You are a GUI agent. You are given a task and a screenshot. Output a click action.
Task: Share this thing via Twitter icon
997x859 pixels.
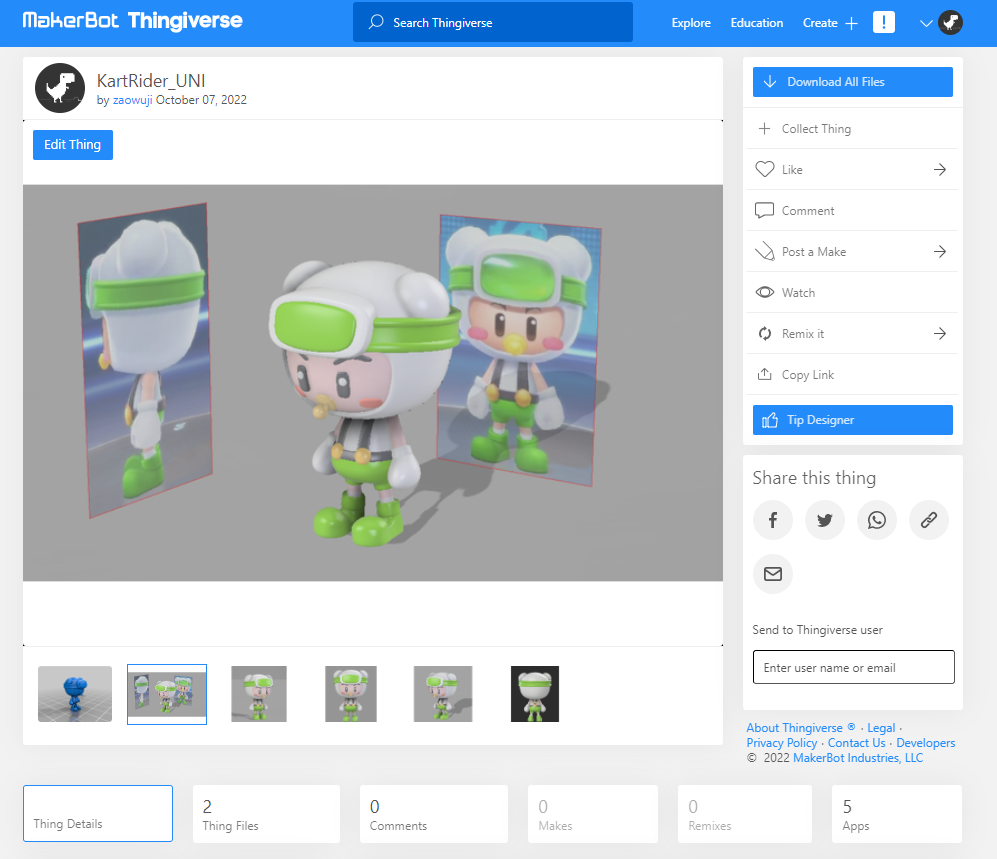click(825, 520)
